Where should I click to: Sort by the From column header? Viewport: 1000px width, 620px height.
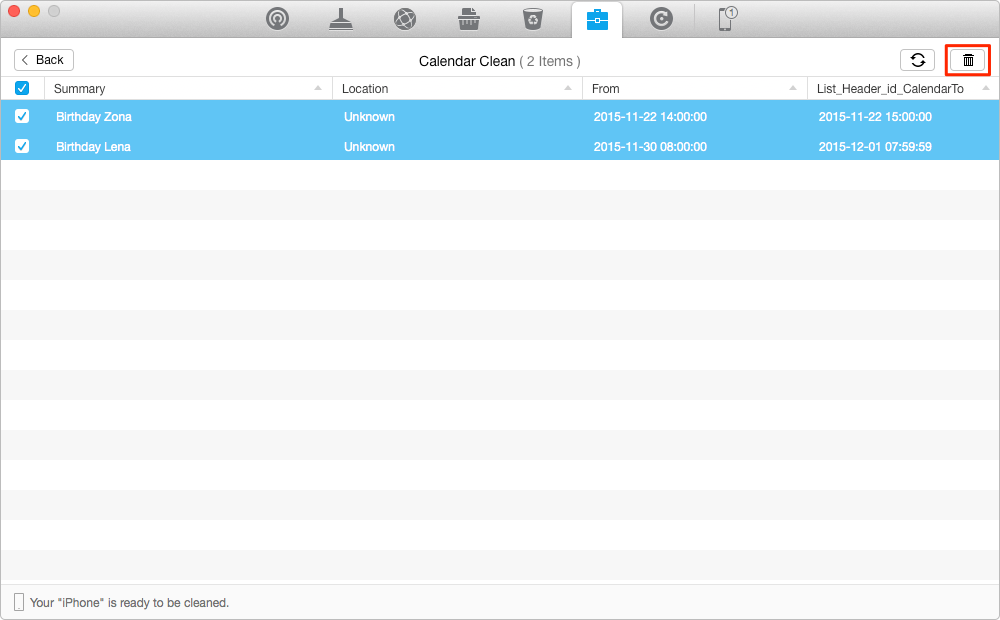pos(695,89)
